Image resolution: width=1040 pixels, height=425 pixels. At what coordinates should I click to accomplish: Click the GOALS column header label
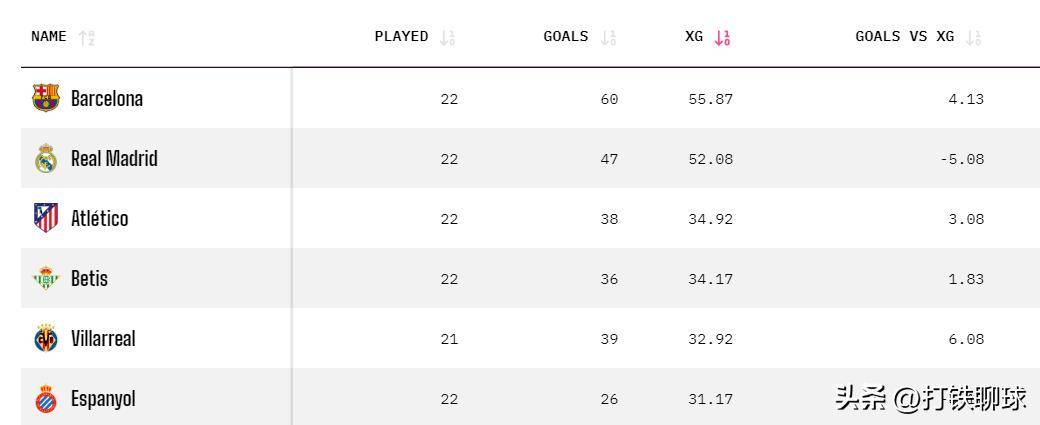click(566, 37)
